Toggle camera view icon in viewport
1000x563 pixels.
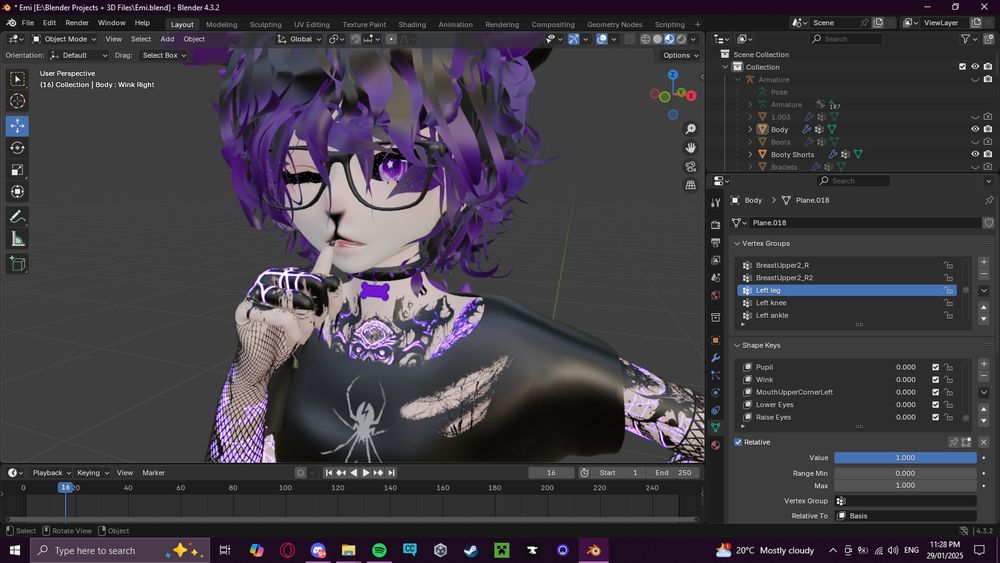(x=690, y=166)
